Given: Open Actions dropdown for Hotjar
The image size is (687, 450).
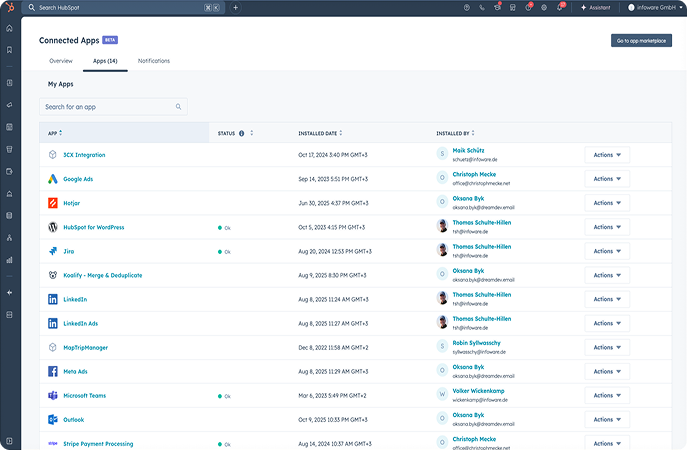Looking at the screenshot, I should (x=607, y=203).
